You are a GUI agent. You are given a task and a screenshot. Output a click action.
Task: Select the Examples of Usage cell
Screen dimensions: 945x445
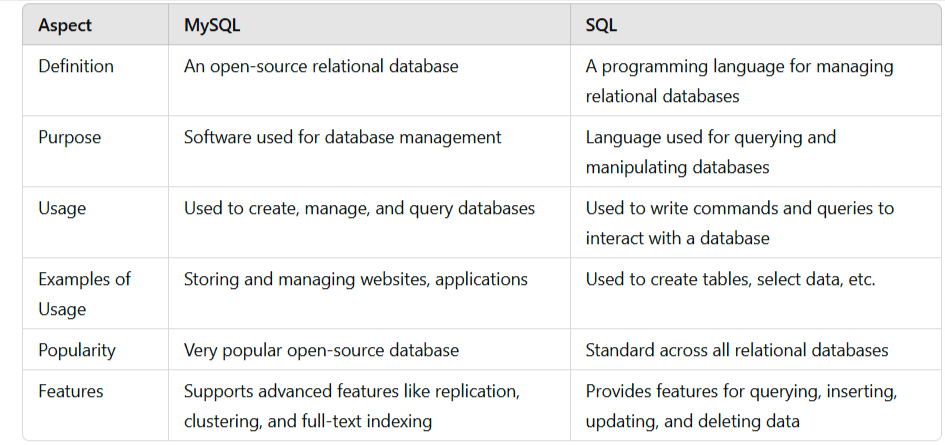pos(95,294)
